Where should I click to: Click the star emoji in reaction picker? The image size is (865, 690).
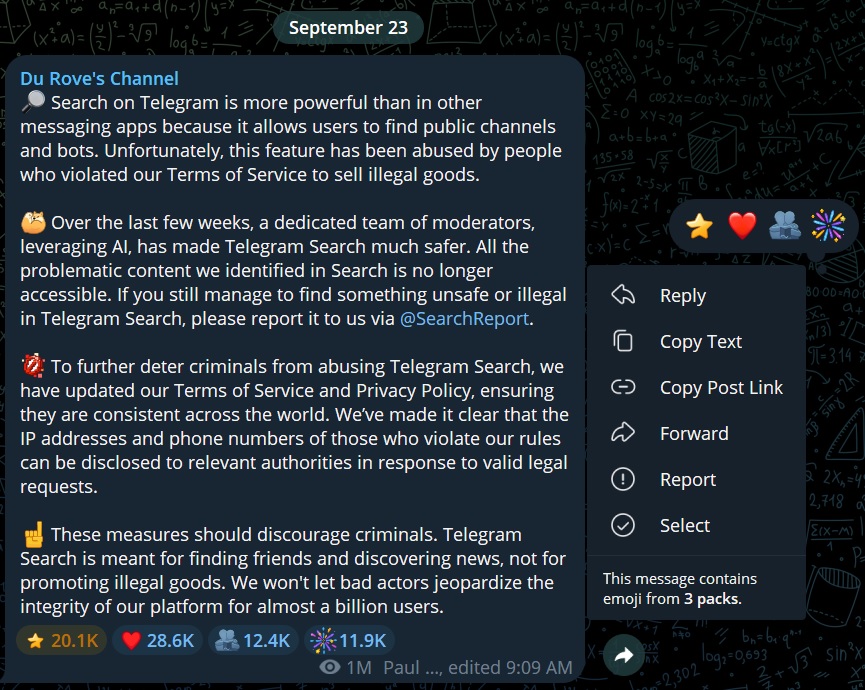point(699,226)
